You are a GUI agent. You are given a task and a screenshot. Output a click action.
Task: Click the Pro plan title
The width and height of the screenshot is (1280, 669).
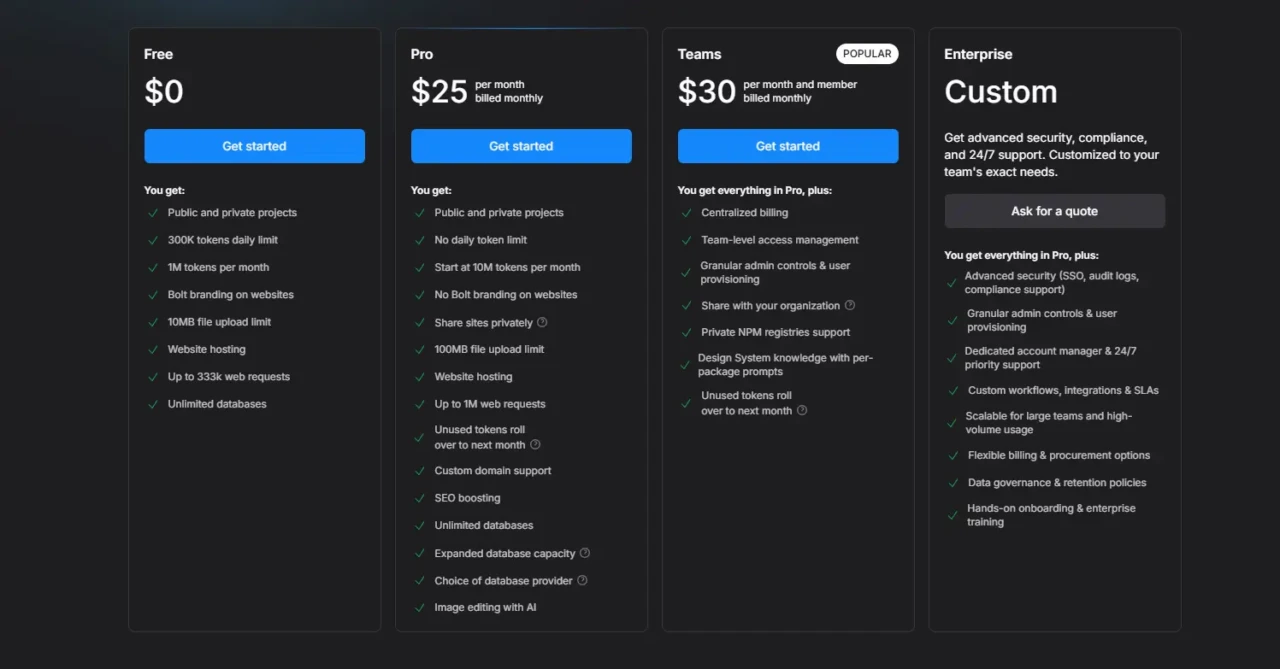pyautogui.click(x=422, y=54)
